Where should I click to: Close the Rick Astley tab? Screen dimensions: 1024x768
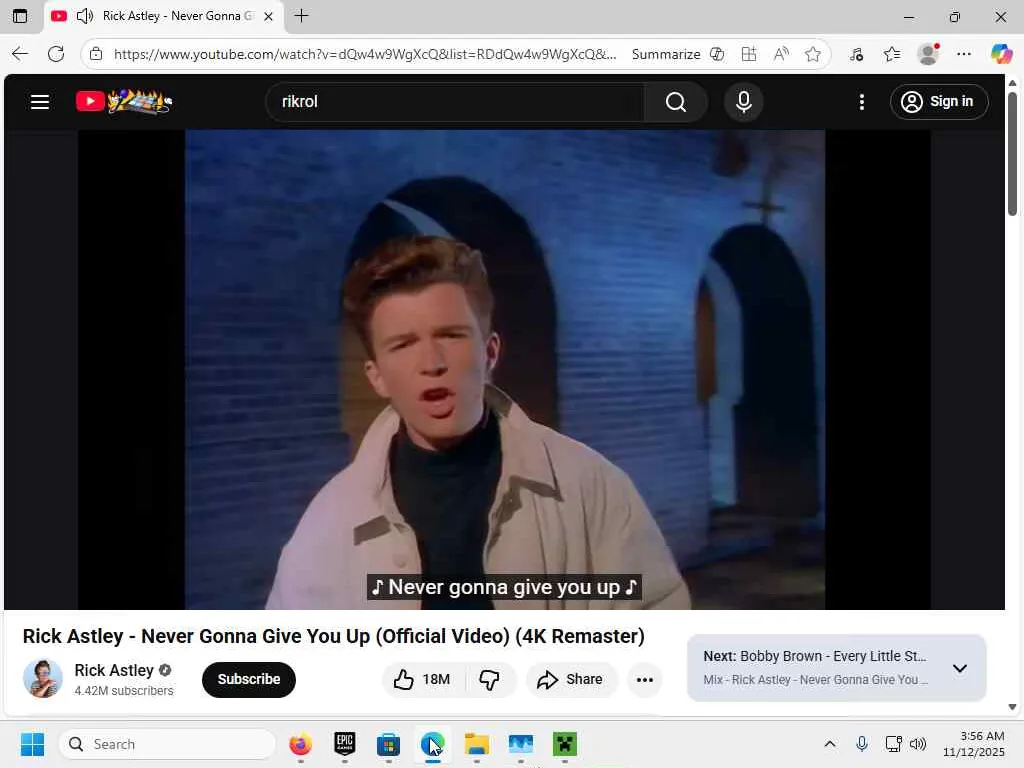click(268, 16)
